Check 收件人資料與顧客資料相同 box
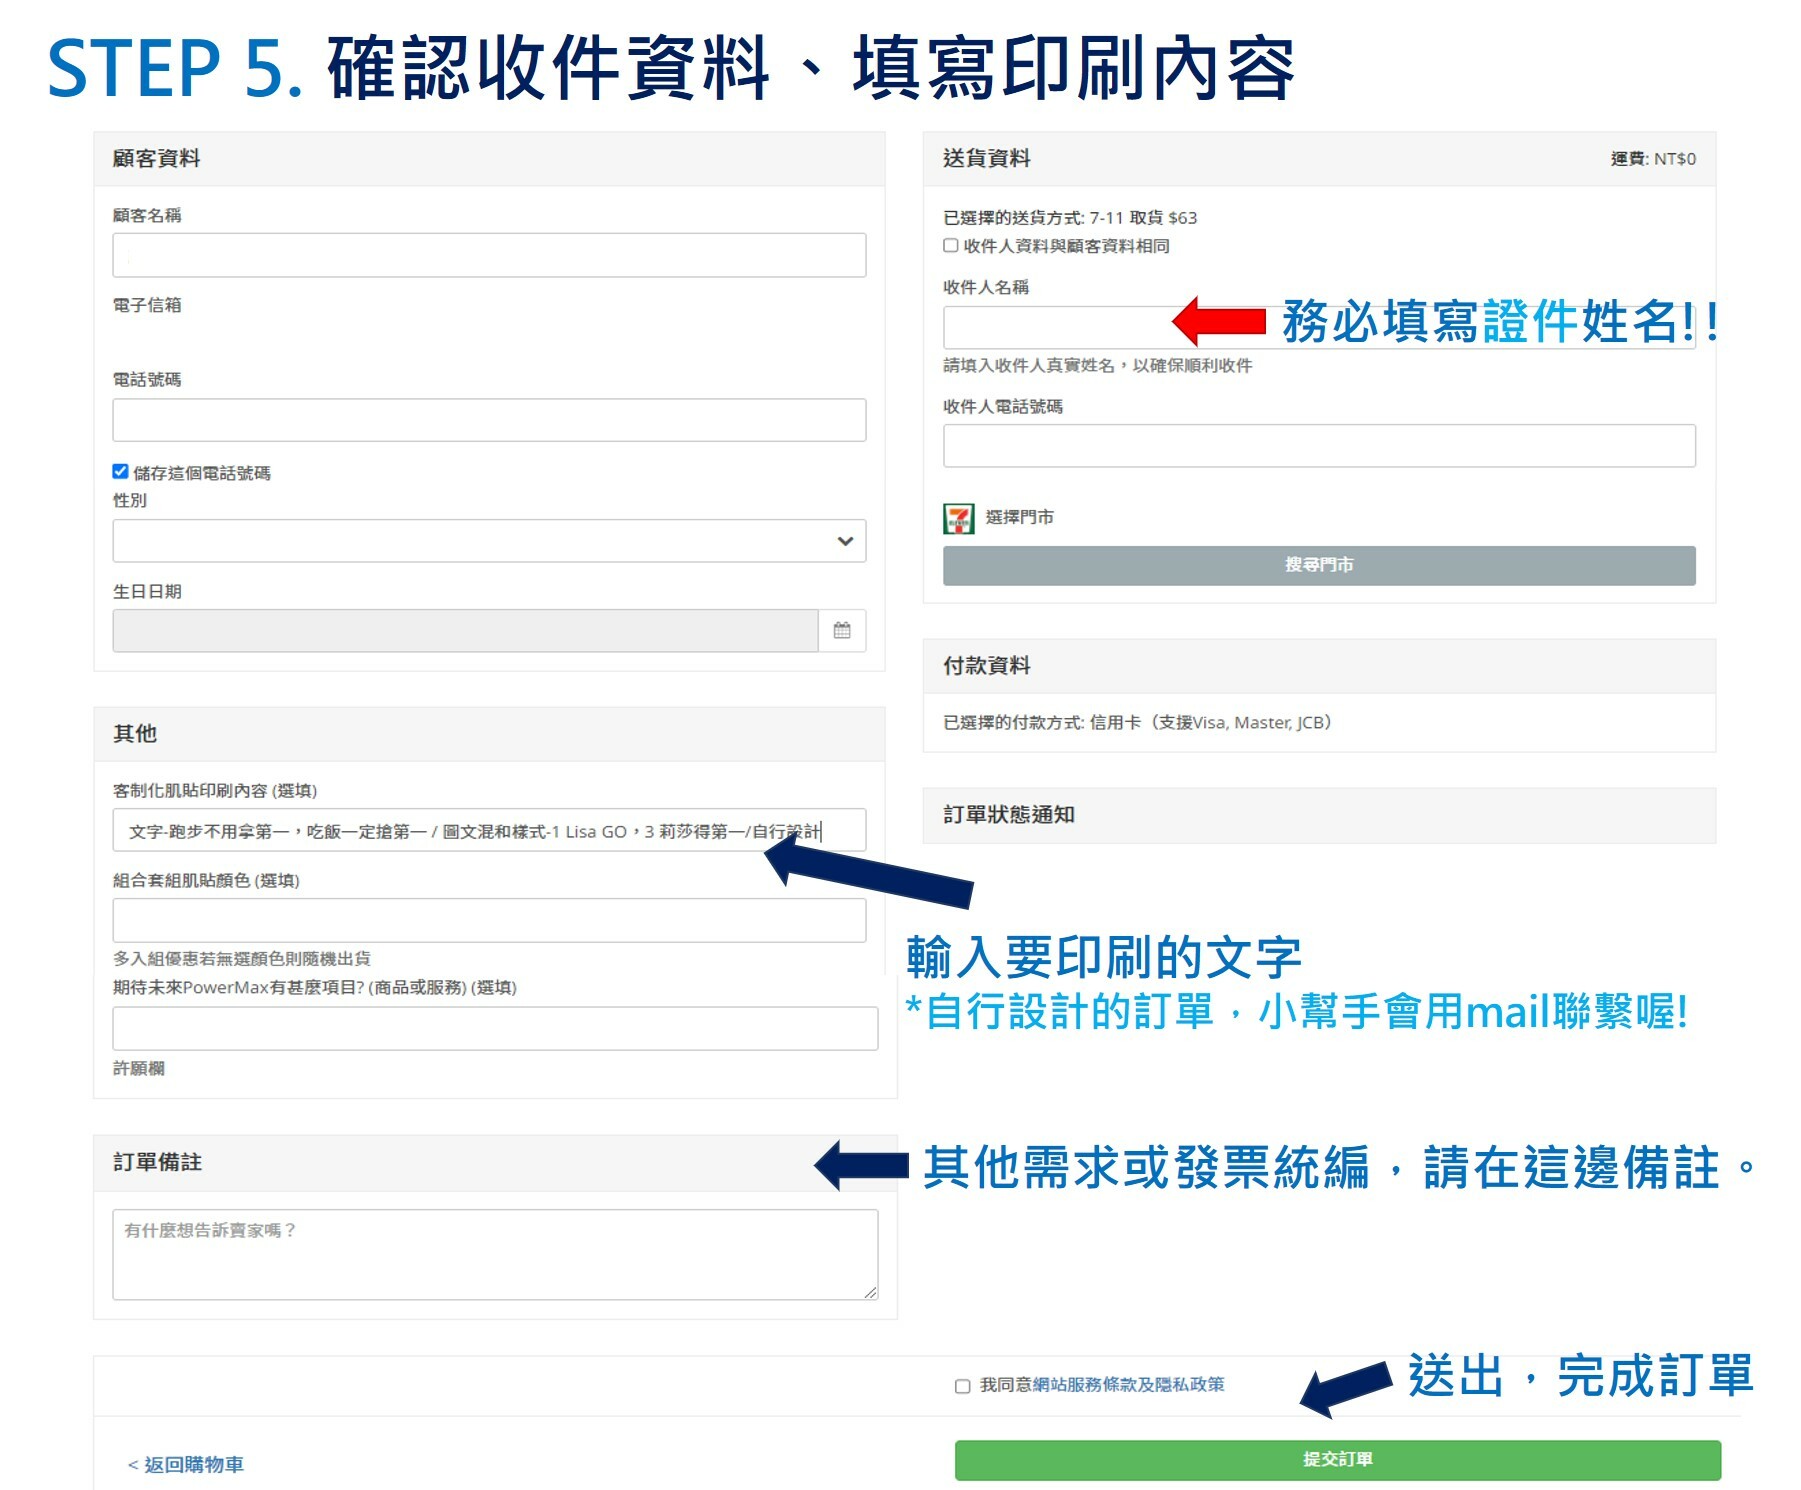The height and width of the screenshot is (1490, 1801). coord(951,246)
